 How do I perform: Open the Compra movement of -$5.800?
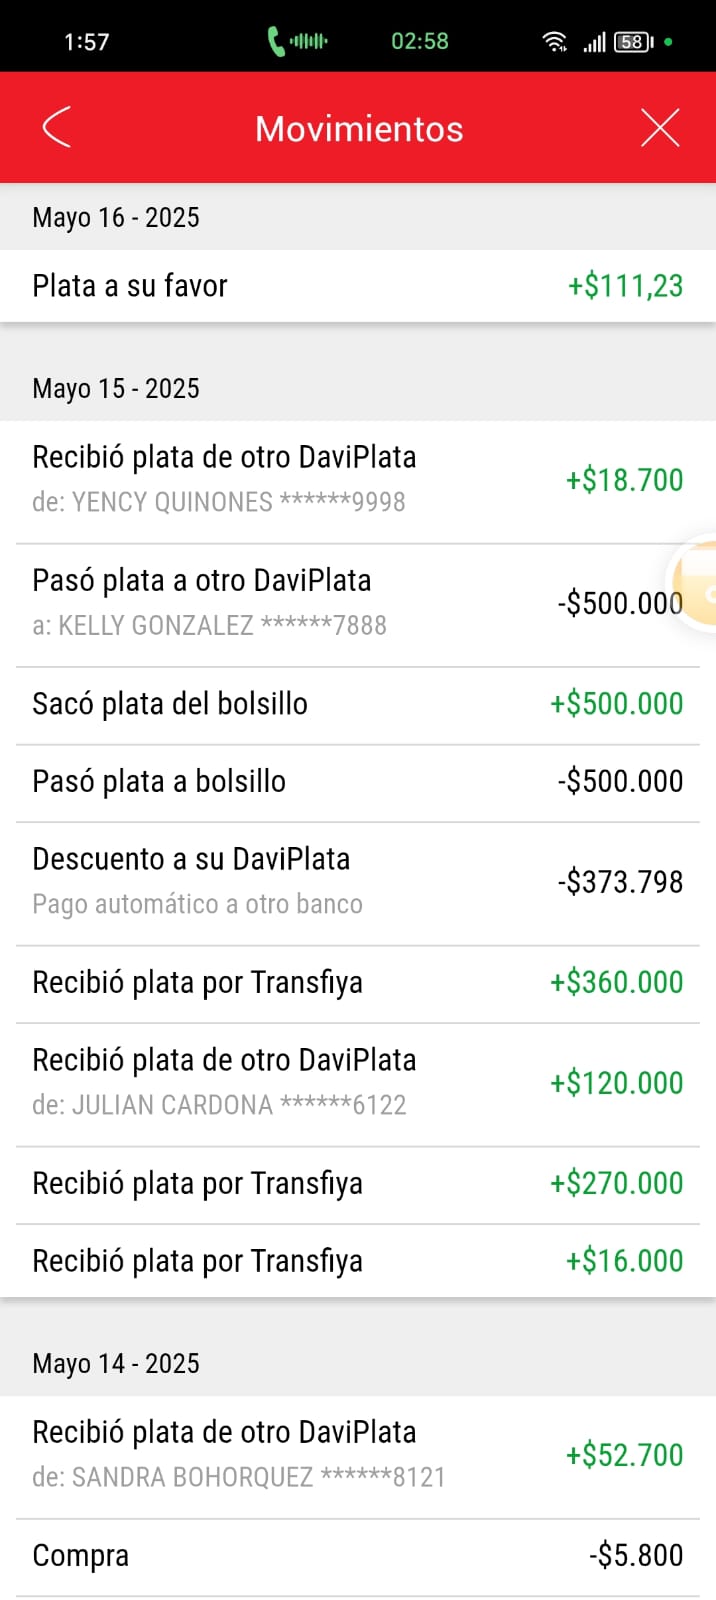[357, 1556]
